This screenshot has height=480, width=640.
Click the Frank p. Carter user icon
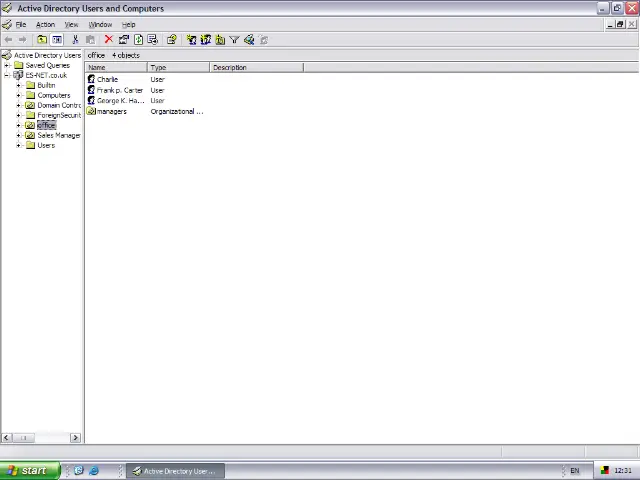pos(91,90)
